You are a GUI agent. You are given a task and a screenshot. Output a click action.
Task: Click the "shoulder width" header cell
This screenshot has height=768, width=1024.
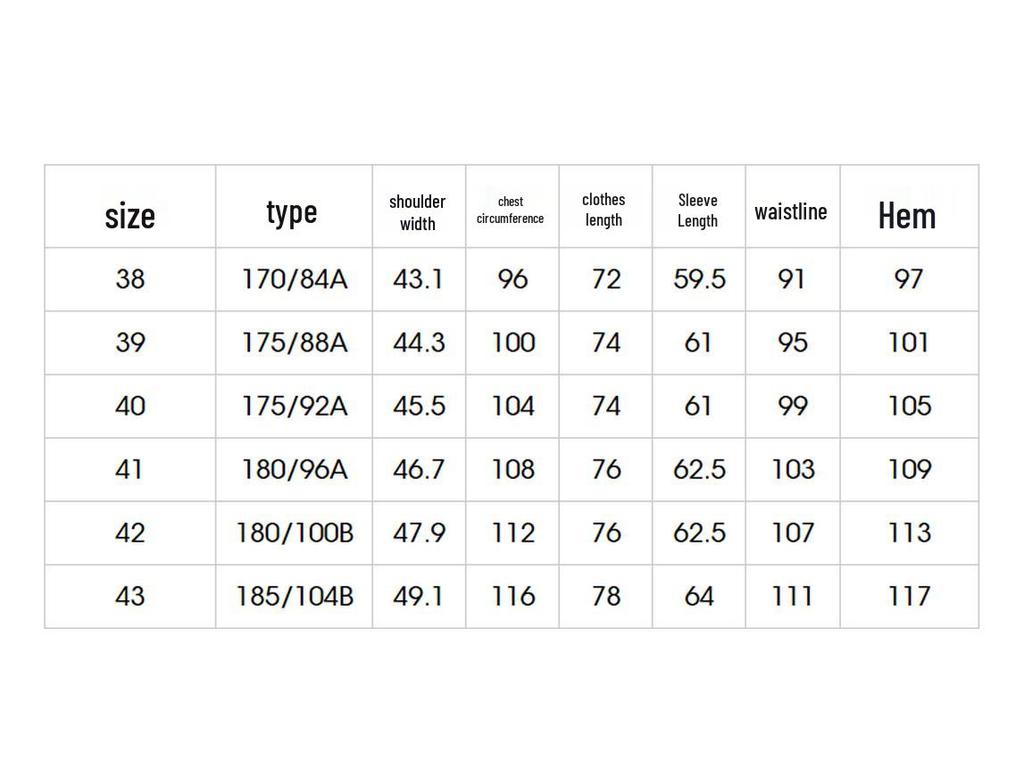[418, 213]
